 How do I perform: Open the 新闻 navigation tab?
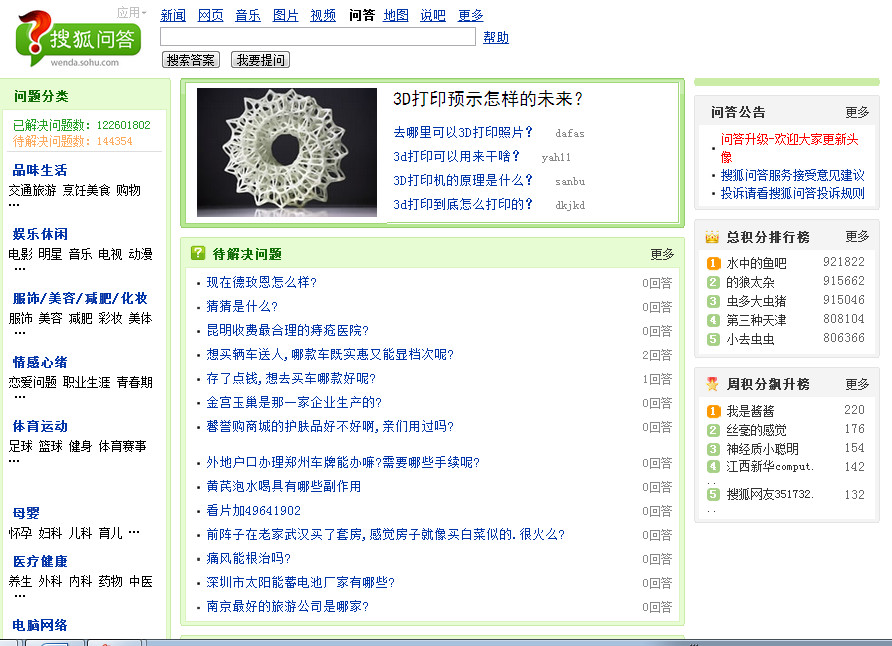(173, 15)
